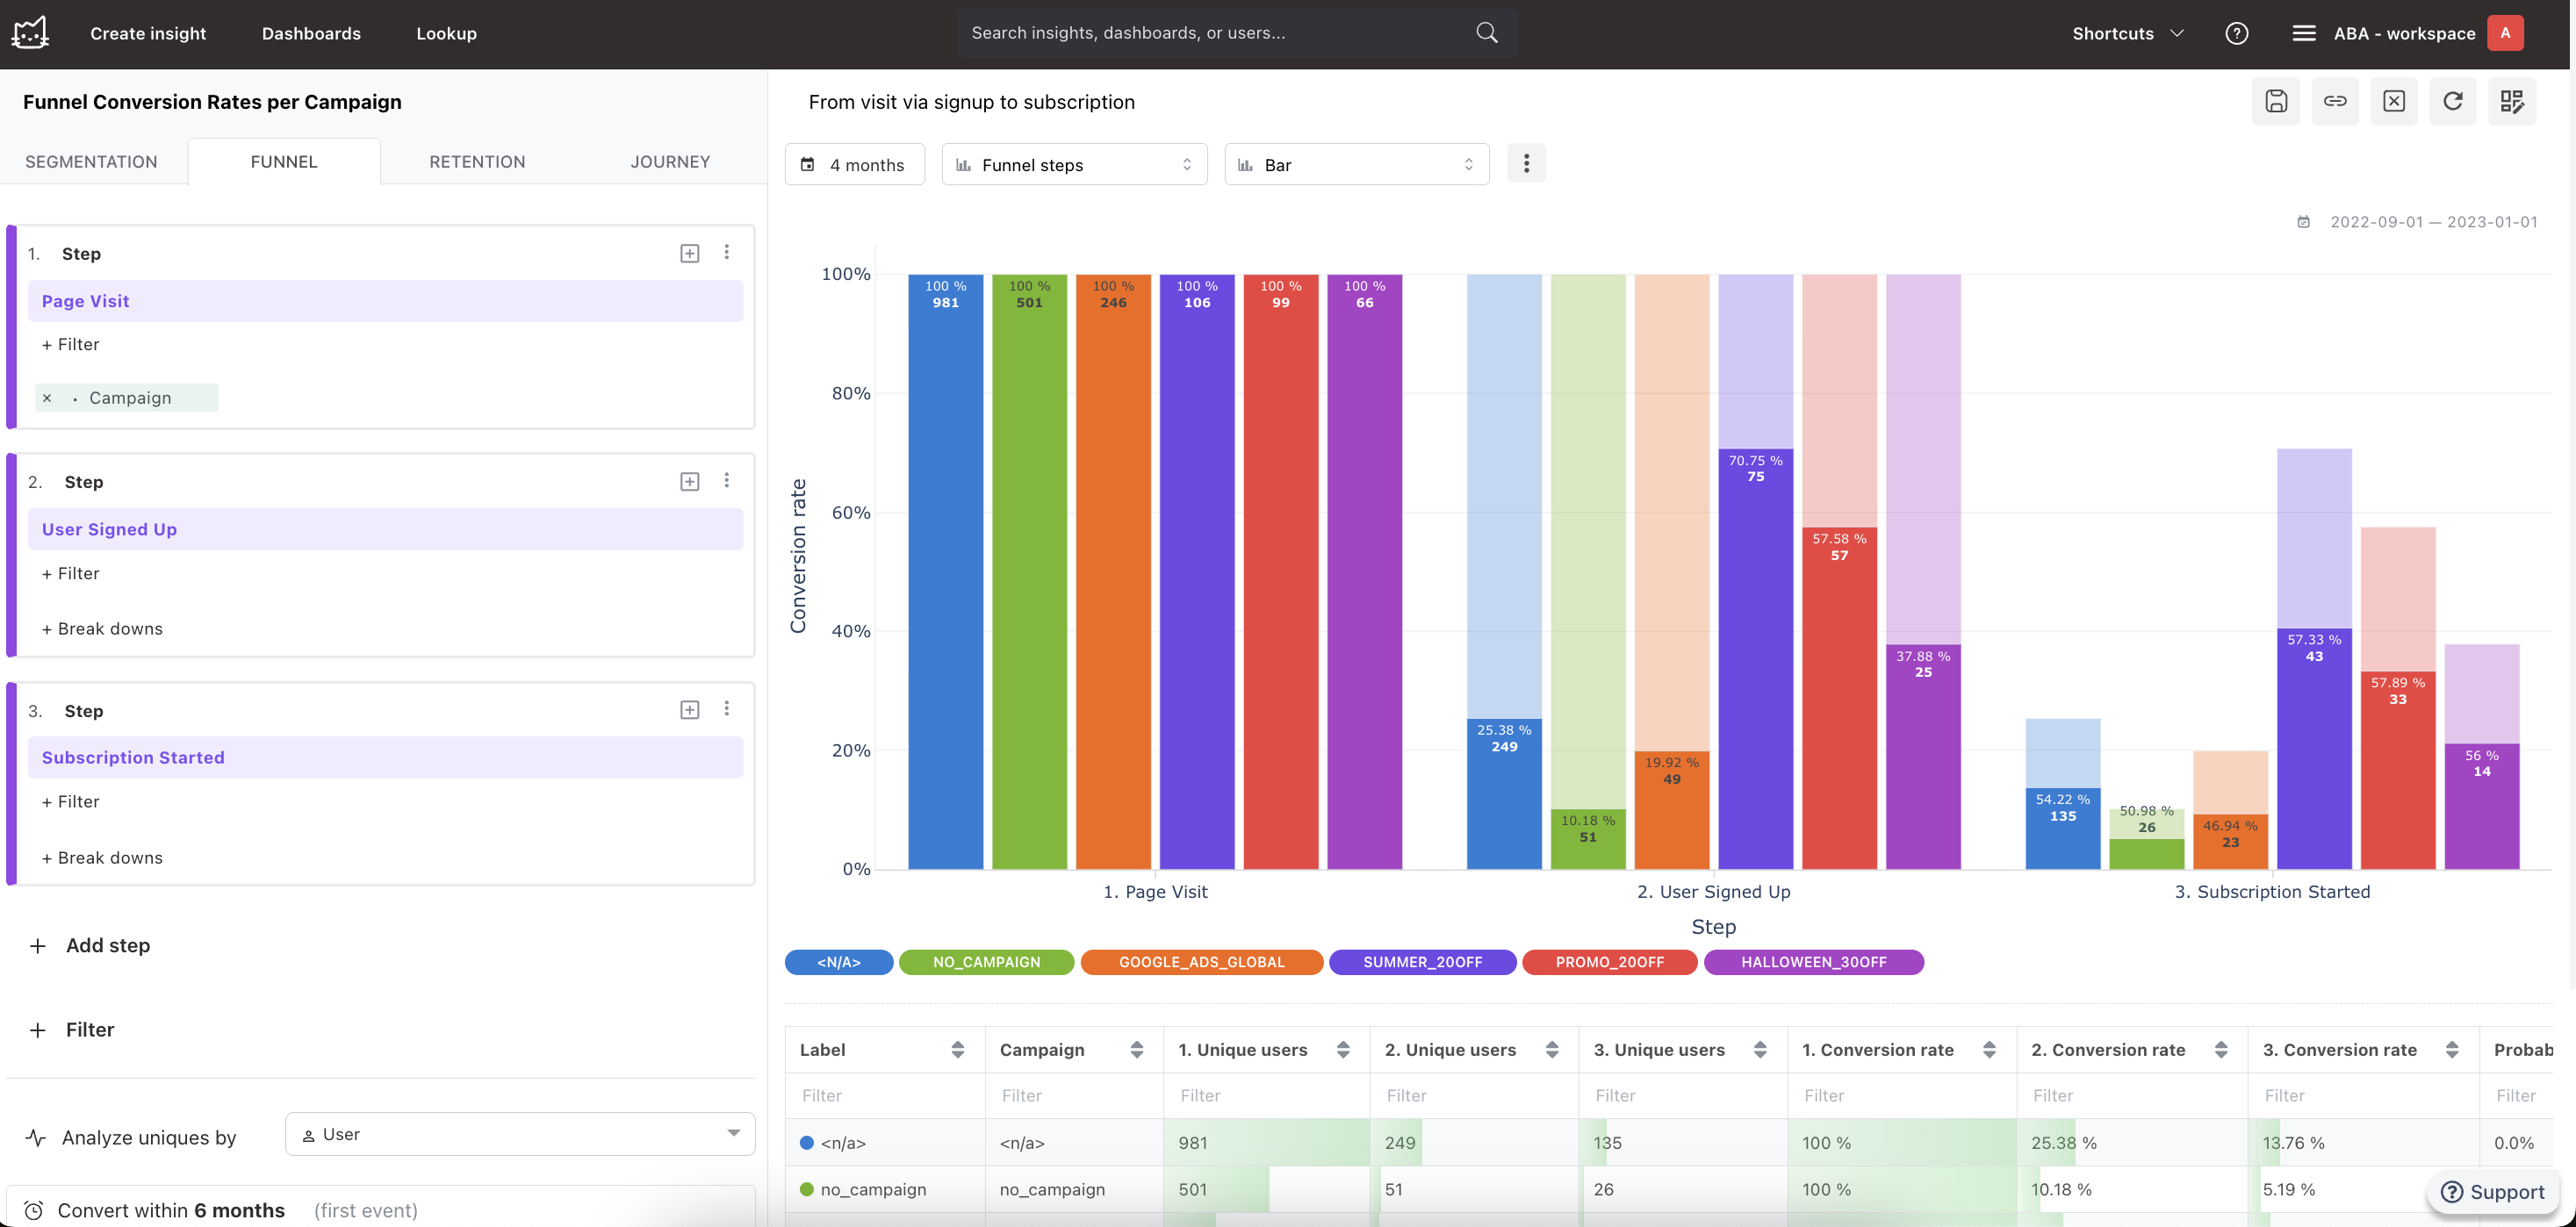Image resolution: width=2576 pixels, height=1227 pixels.
Task: Open the 4 months date range picker
Action: [854, 164]
